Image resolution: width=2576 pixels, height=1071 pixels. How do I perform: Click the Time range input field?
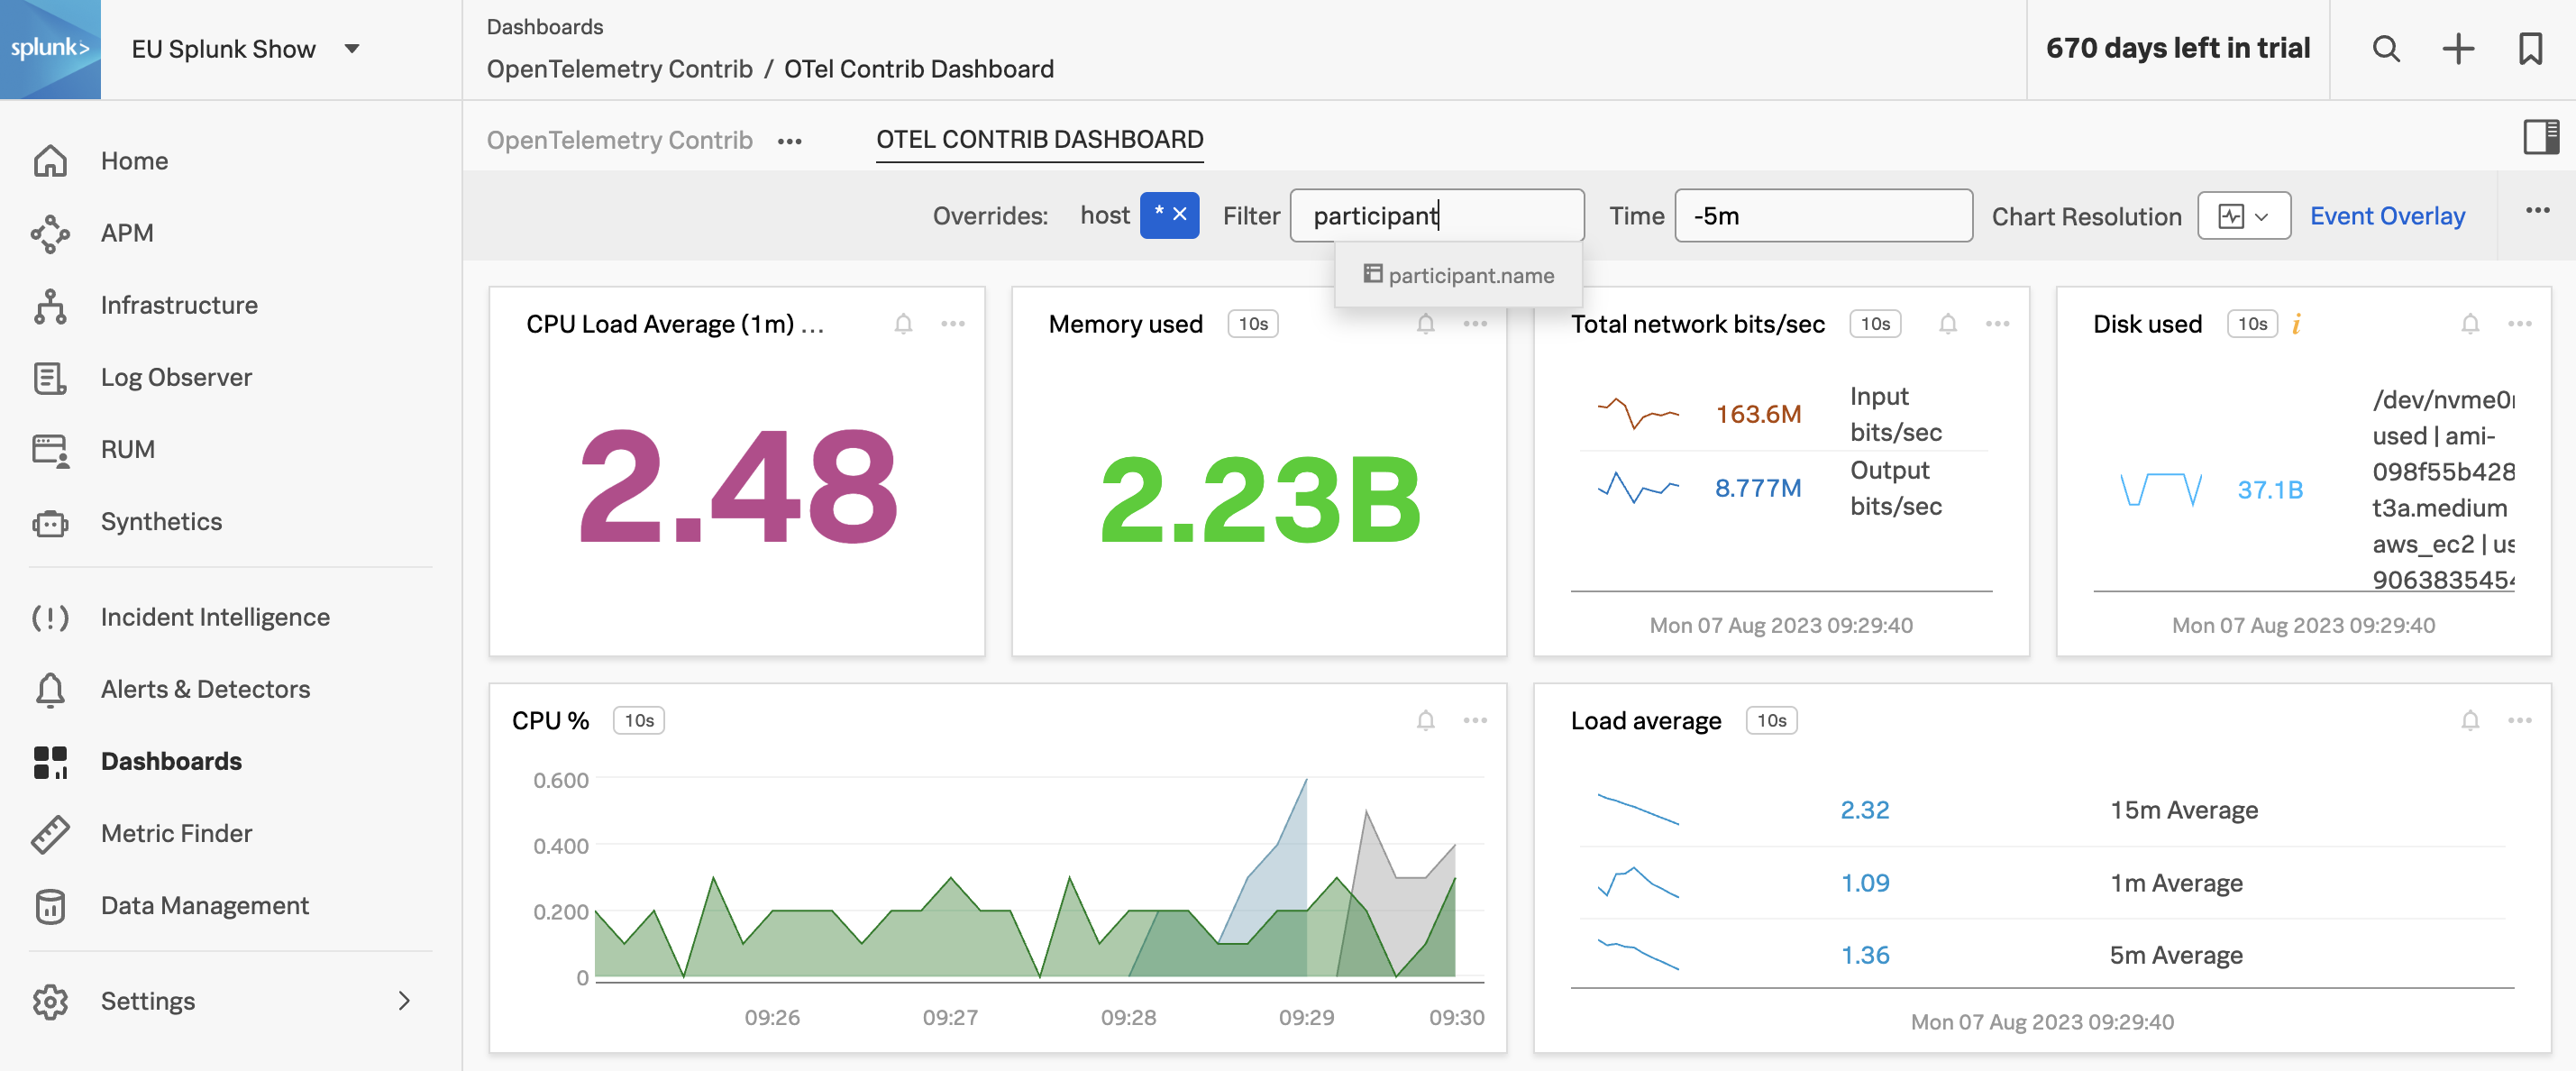1822,216
